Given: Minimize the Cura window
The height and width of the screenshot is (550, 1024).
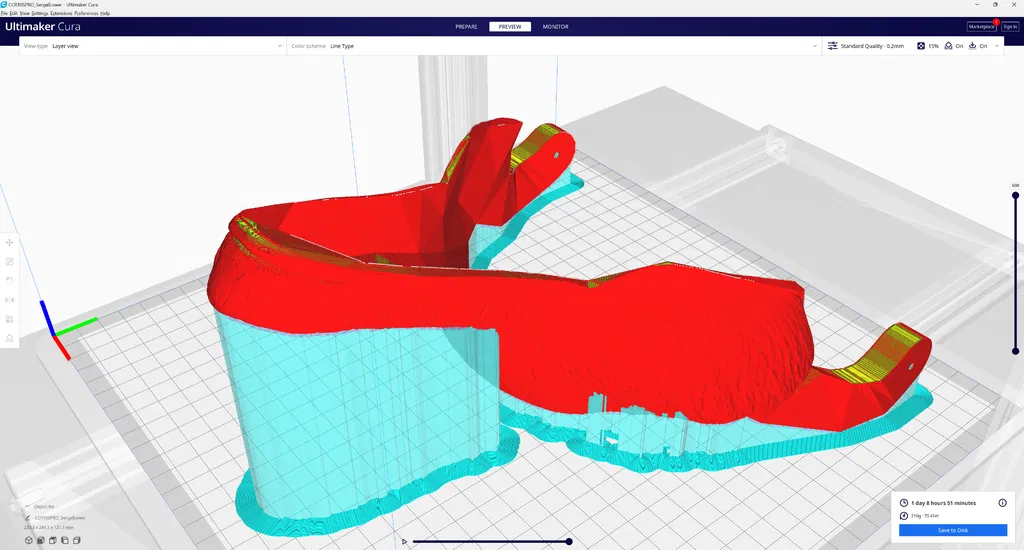Looking at the screenshot, I should coord(977,5).
